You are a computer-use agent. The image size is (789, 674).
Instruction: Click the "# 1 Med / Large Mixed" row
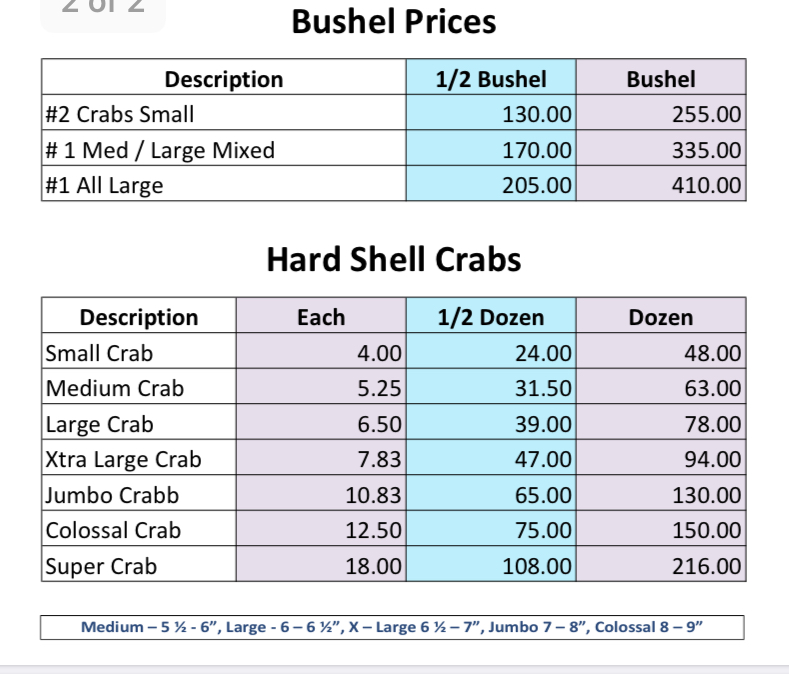coord(161,150)
